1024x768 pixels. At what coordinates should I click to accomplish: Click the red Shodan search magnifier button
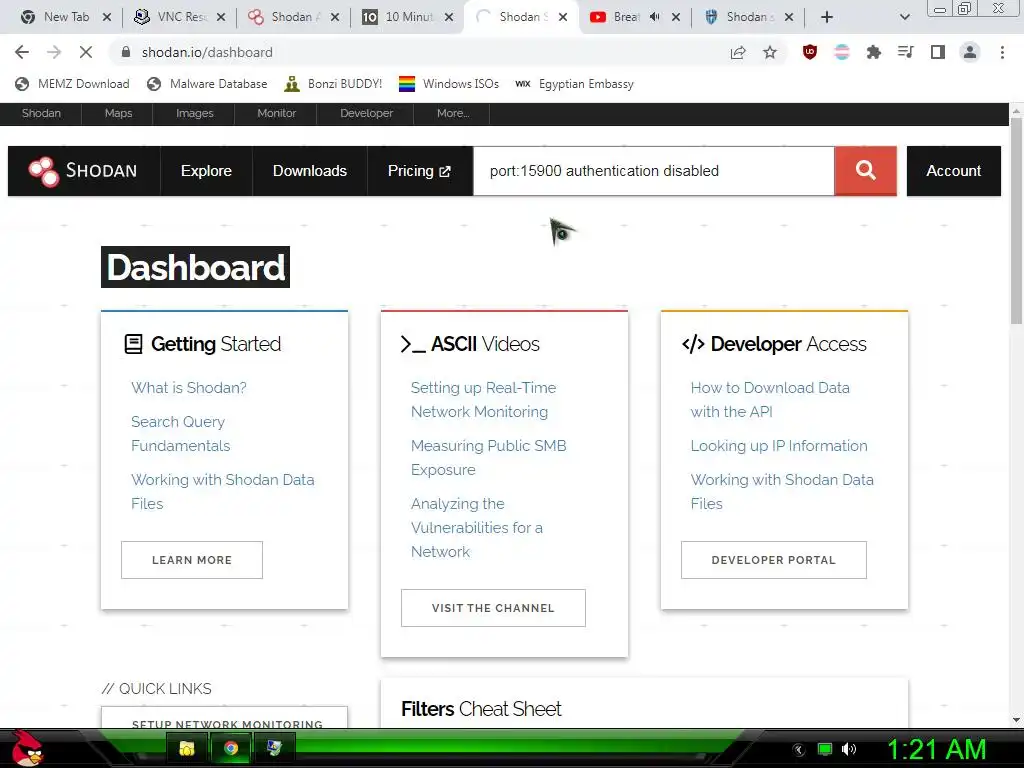(865, 170)
